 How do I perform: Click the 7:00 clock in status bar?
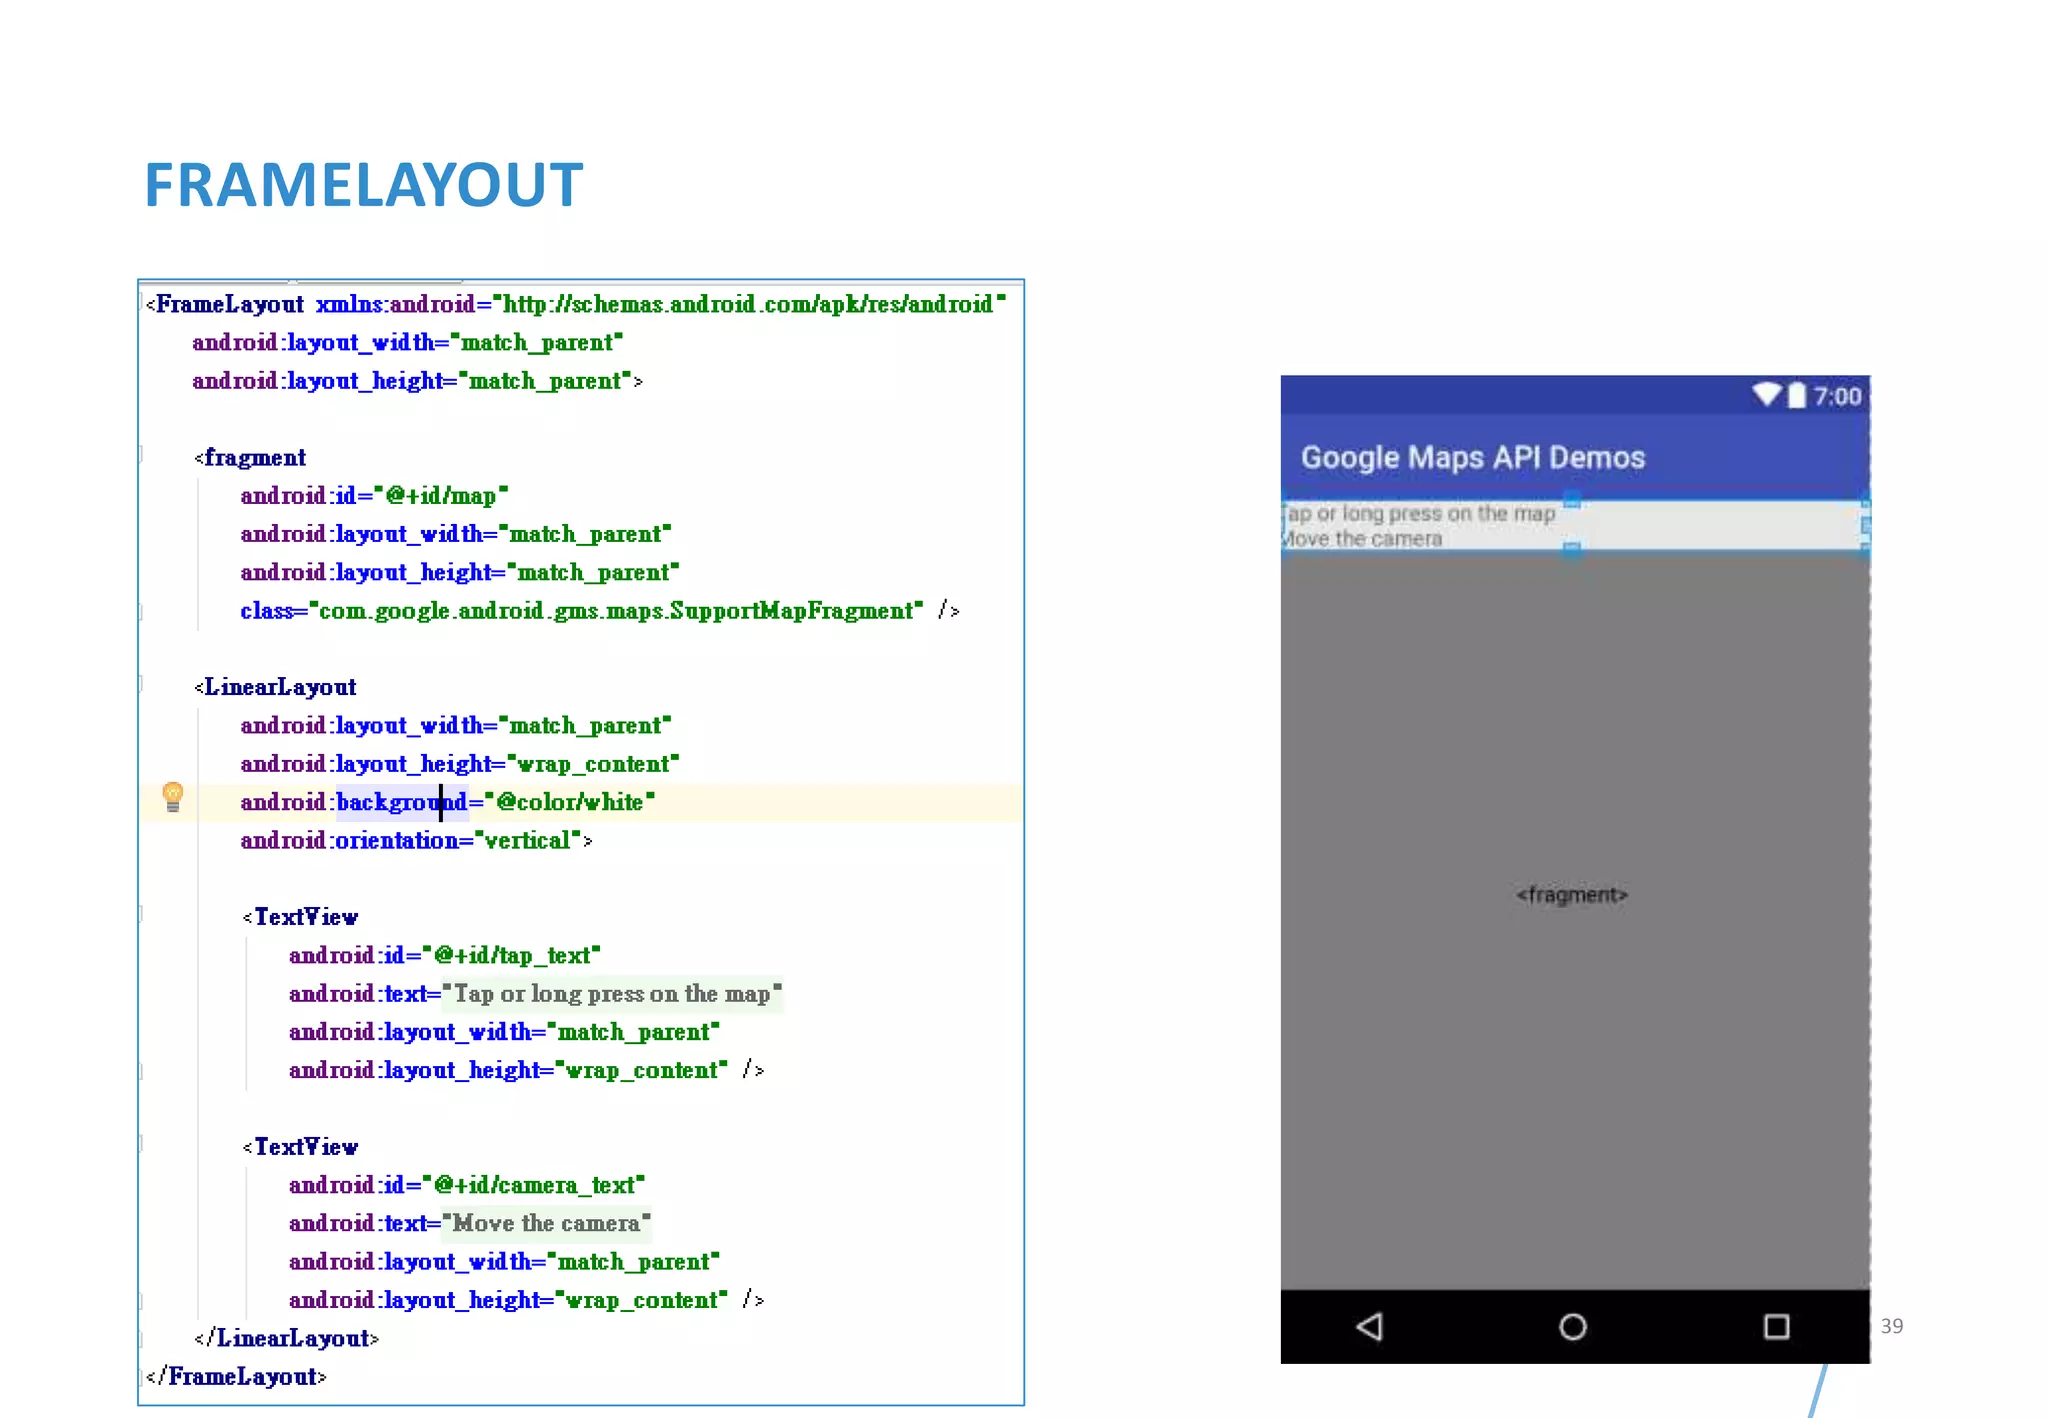pyautogui.click(x=1837, y=397)
